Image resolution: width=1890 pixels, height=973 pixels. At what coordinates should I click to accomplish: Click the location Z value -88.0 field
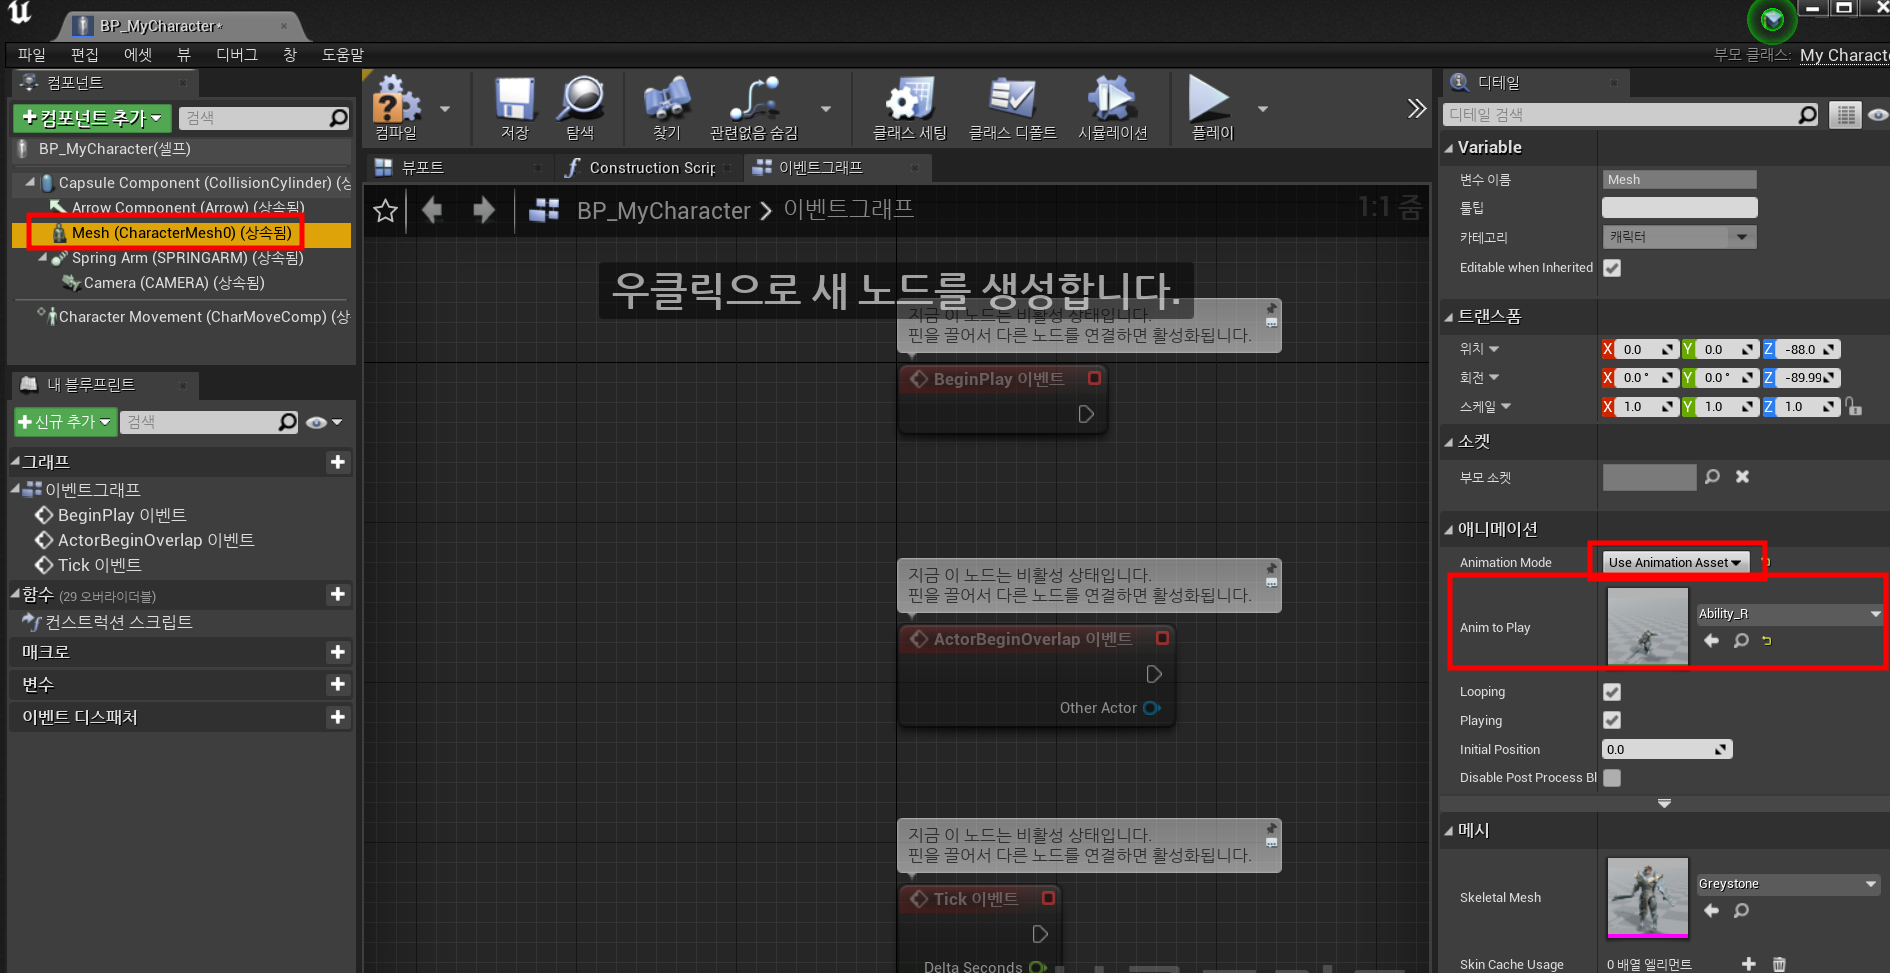coord(1807,349)
